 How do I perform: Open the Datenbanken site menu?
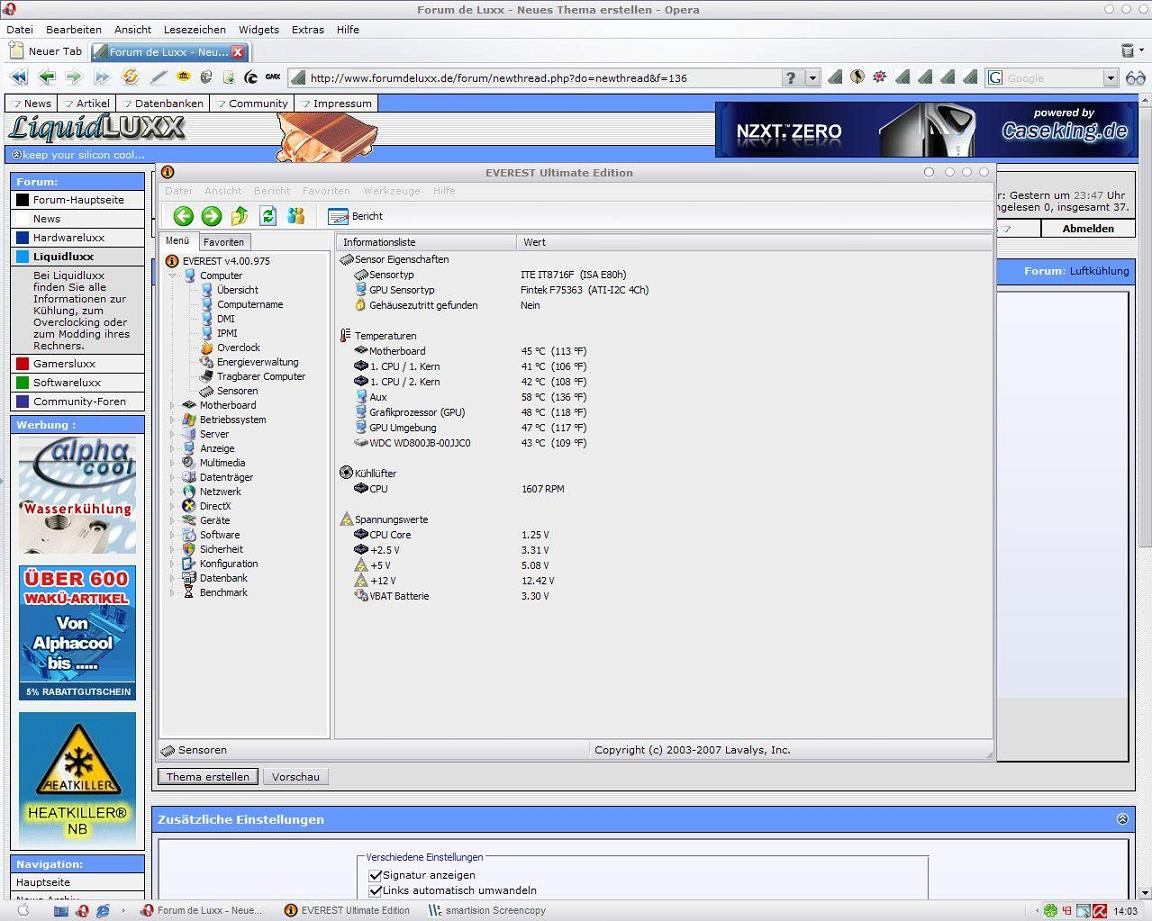pyautogui.click(x=163, y=103)
